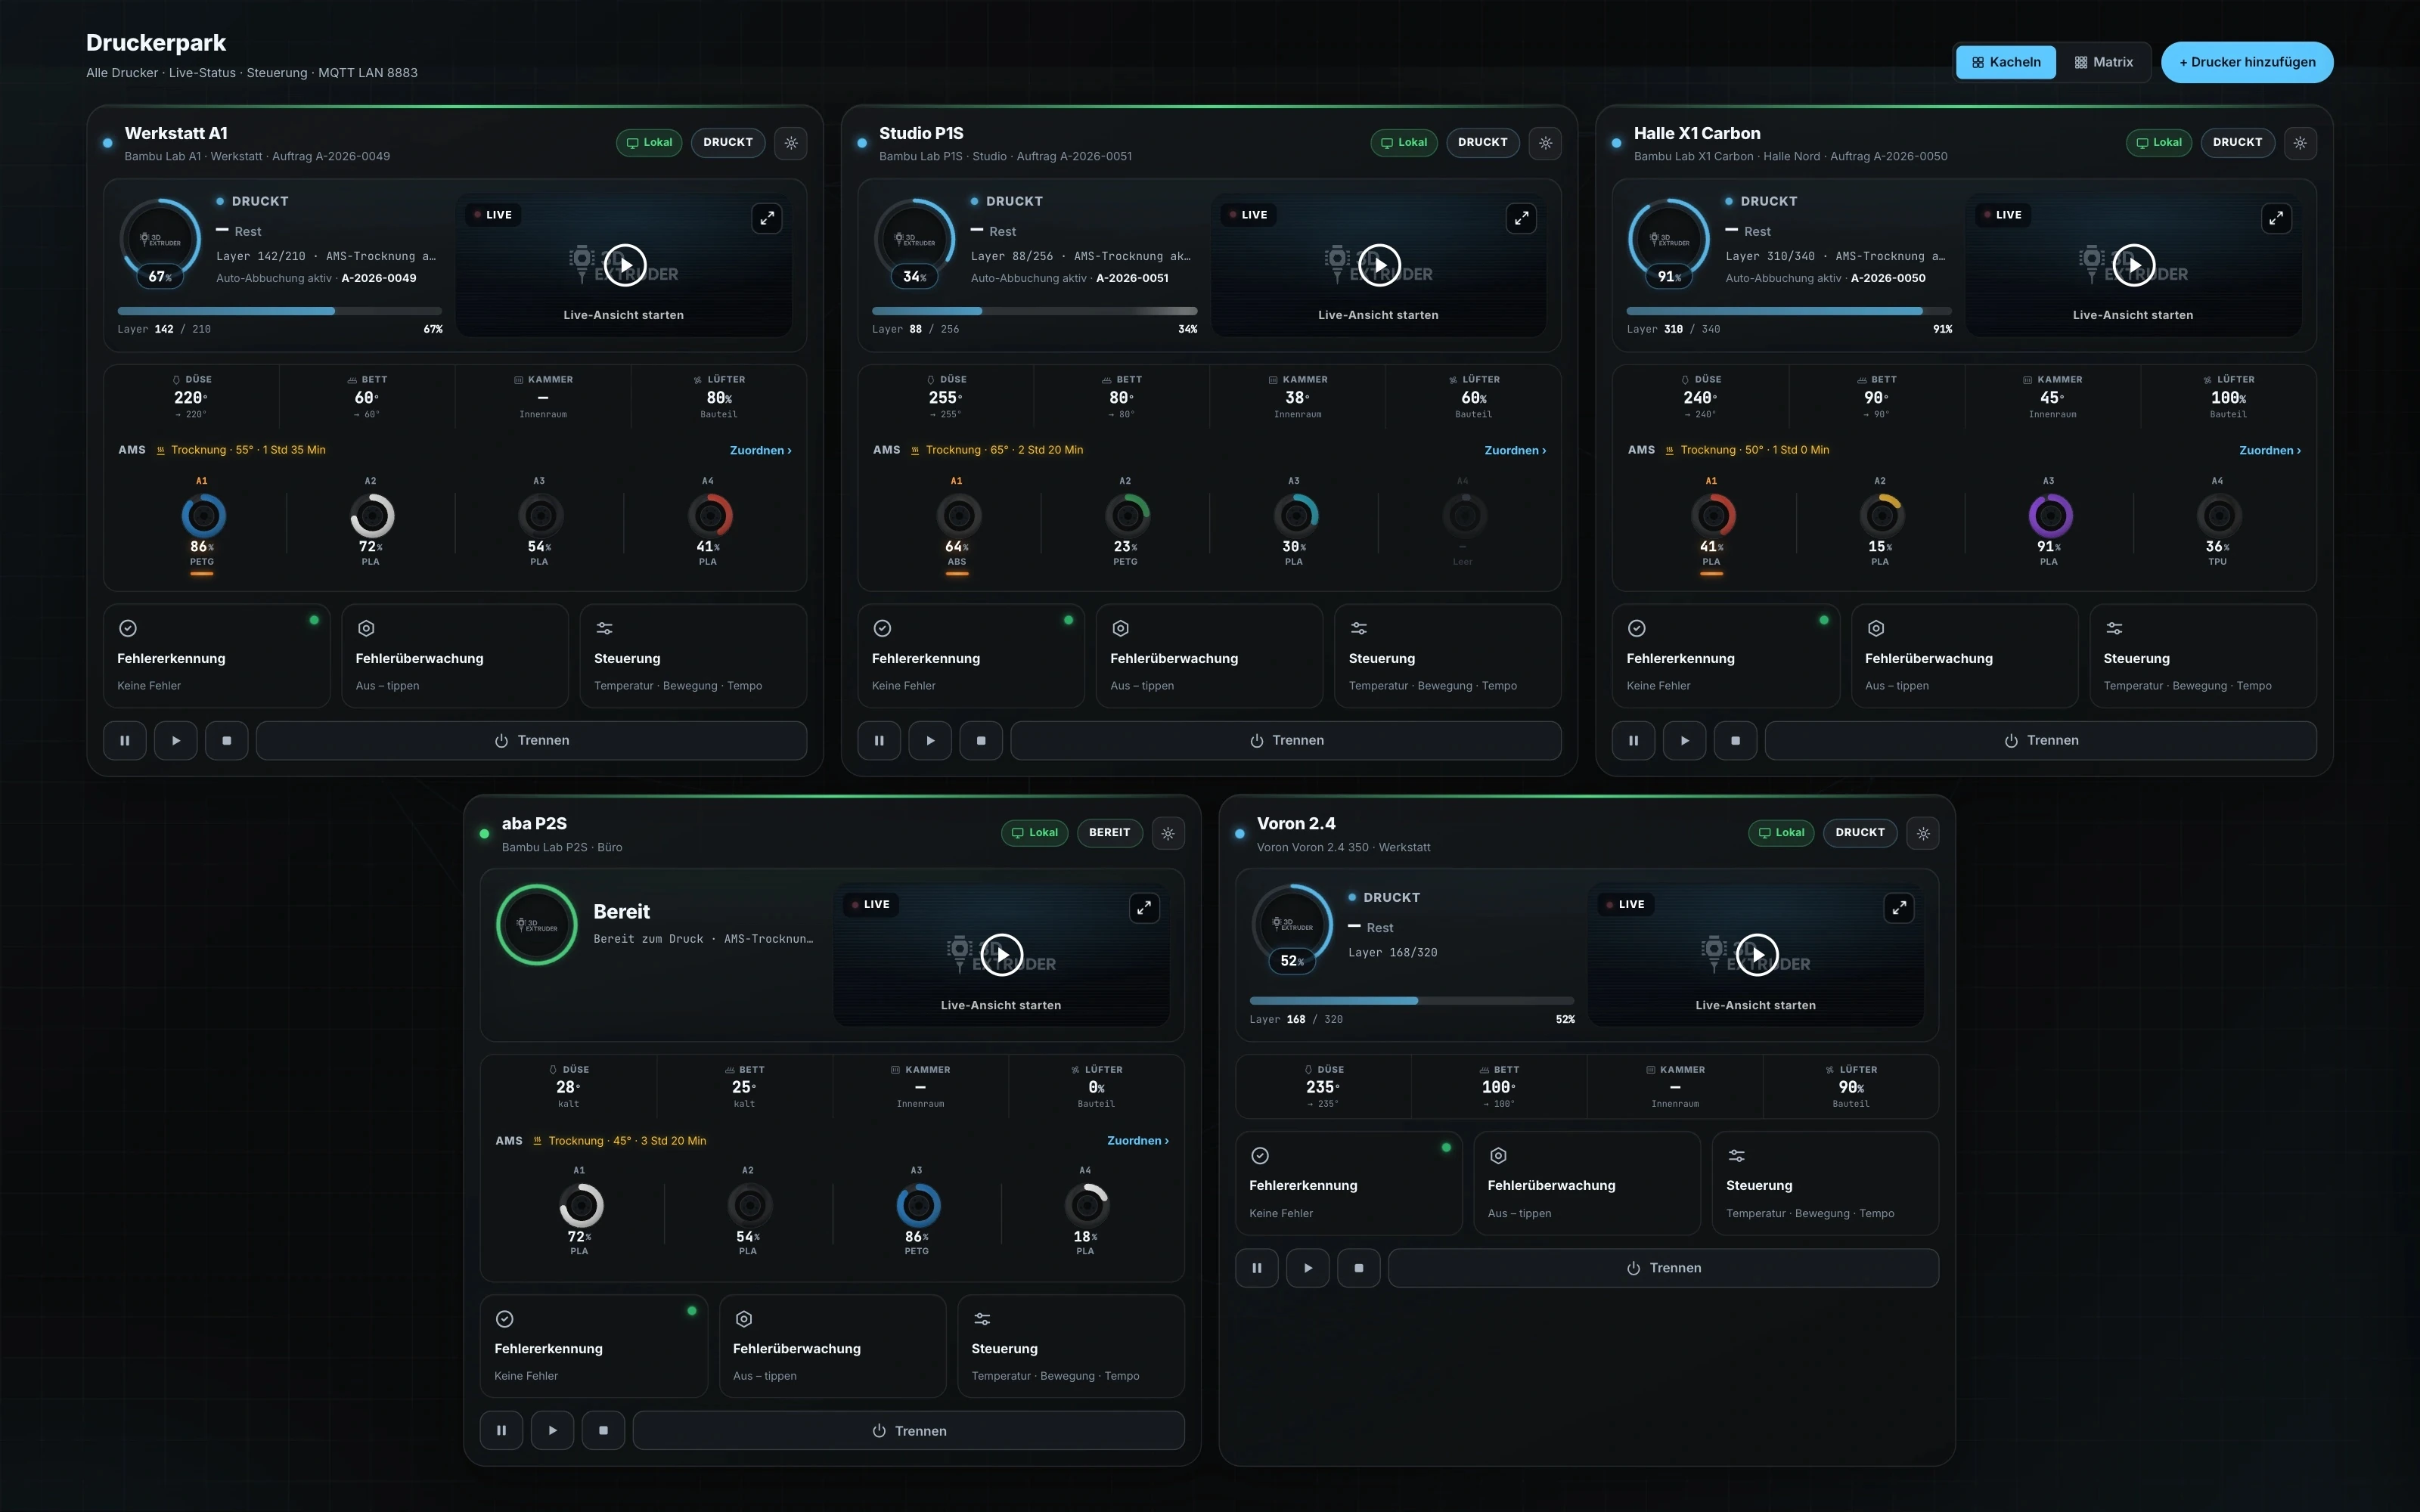Viewport: 2420px width, 1512px height.
Task: Toggle Fehlerüberwachung on Studio P1S
Action: [1209, 656]
